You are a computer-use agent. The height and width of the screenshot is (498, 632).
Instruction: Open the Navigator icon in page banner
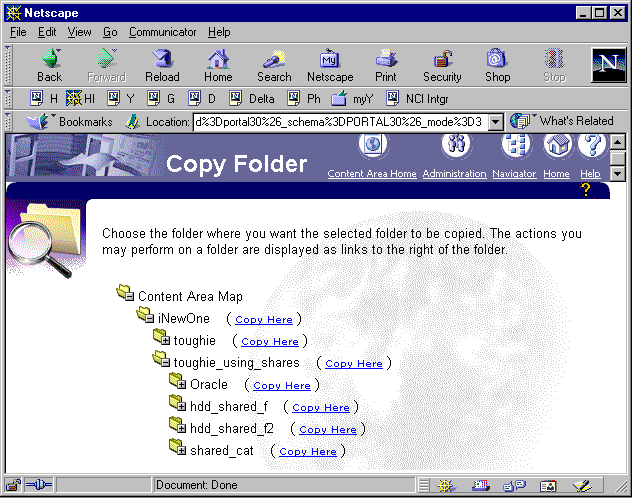coord(514,146)
